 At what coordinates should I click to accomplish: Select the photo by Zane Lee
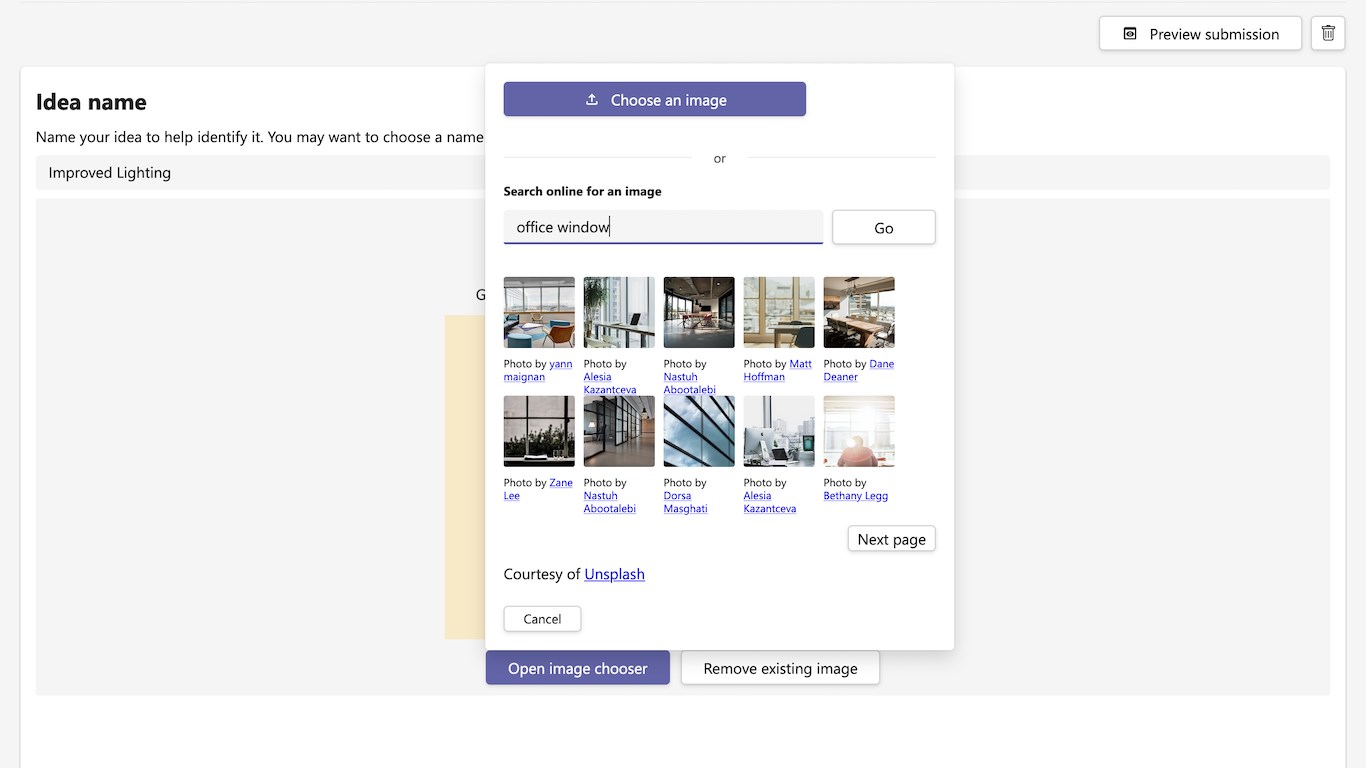tap(539, 431)
